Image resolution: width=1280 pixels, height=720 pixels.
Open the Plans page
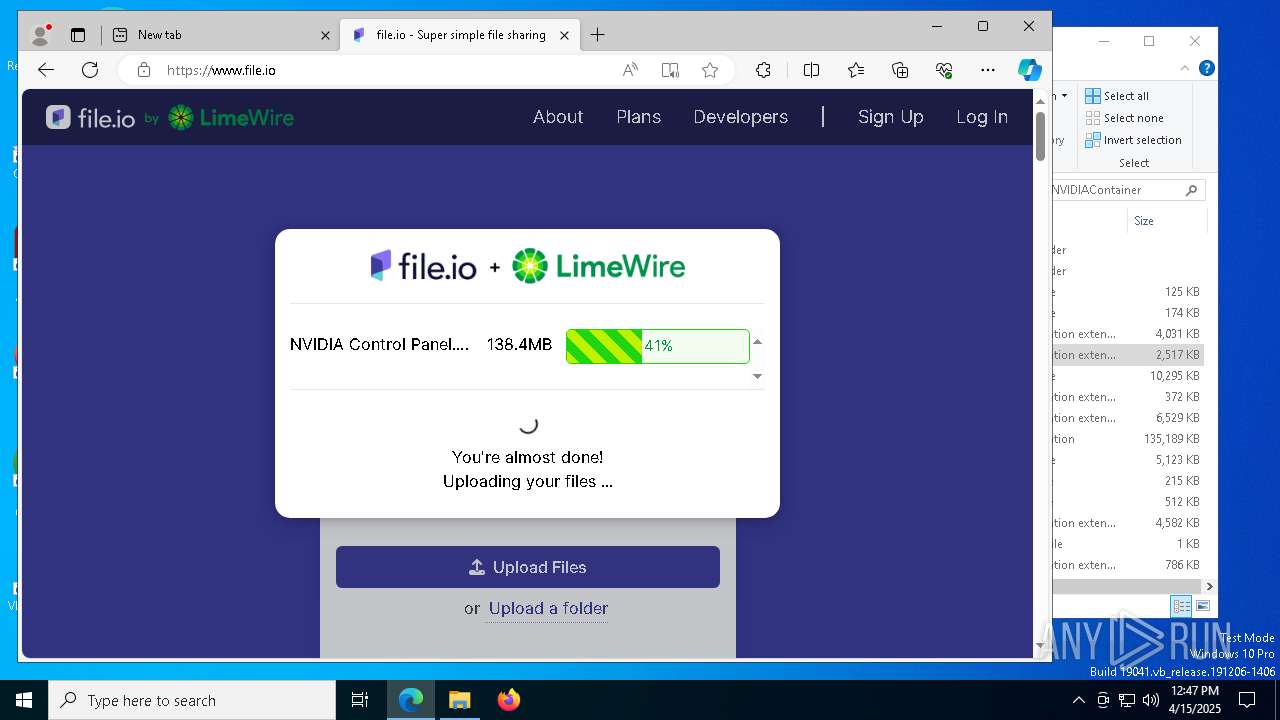[x=639, y=117]
